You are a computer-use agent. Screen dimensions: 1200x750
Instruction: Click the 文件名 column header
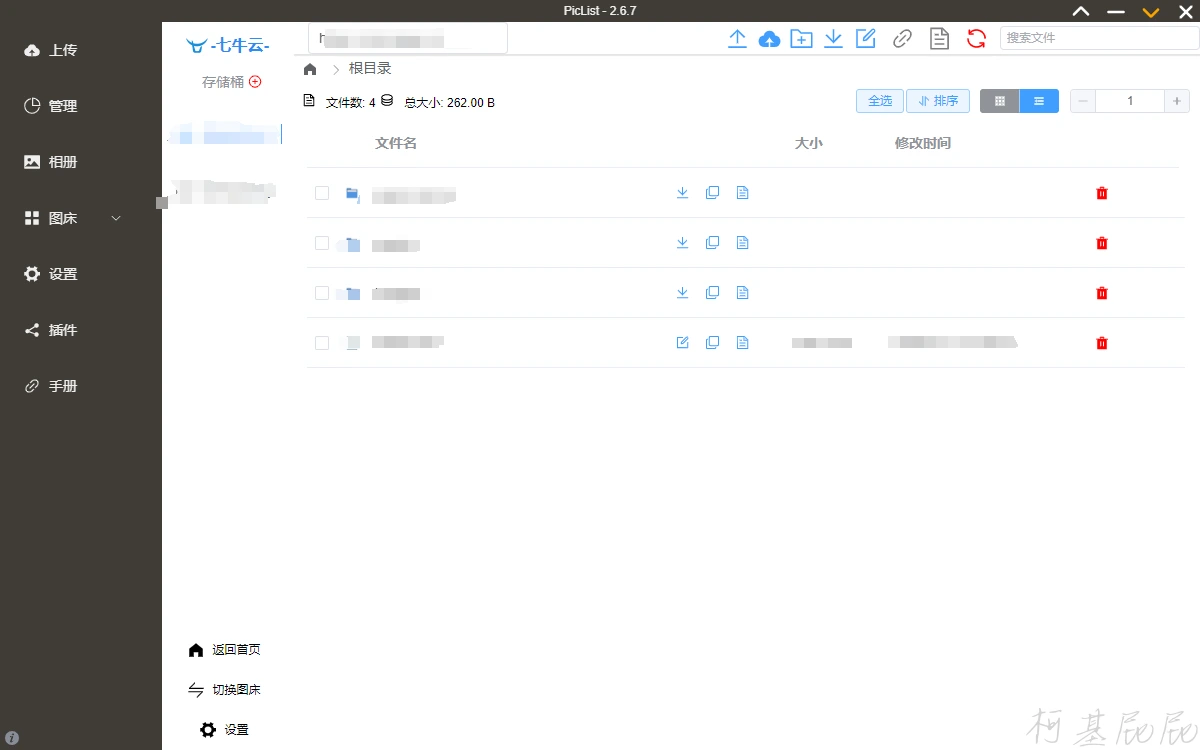[396, 143]
